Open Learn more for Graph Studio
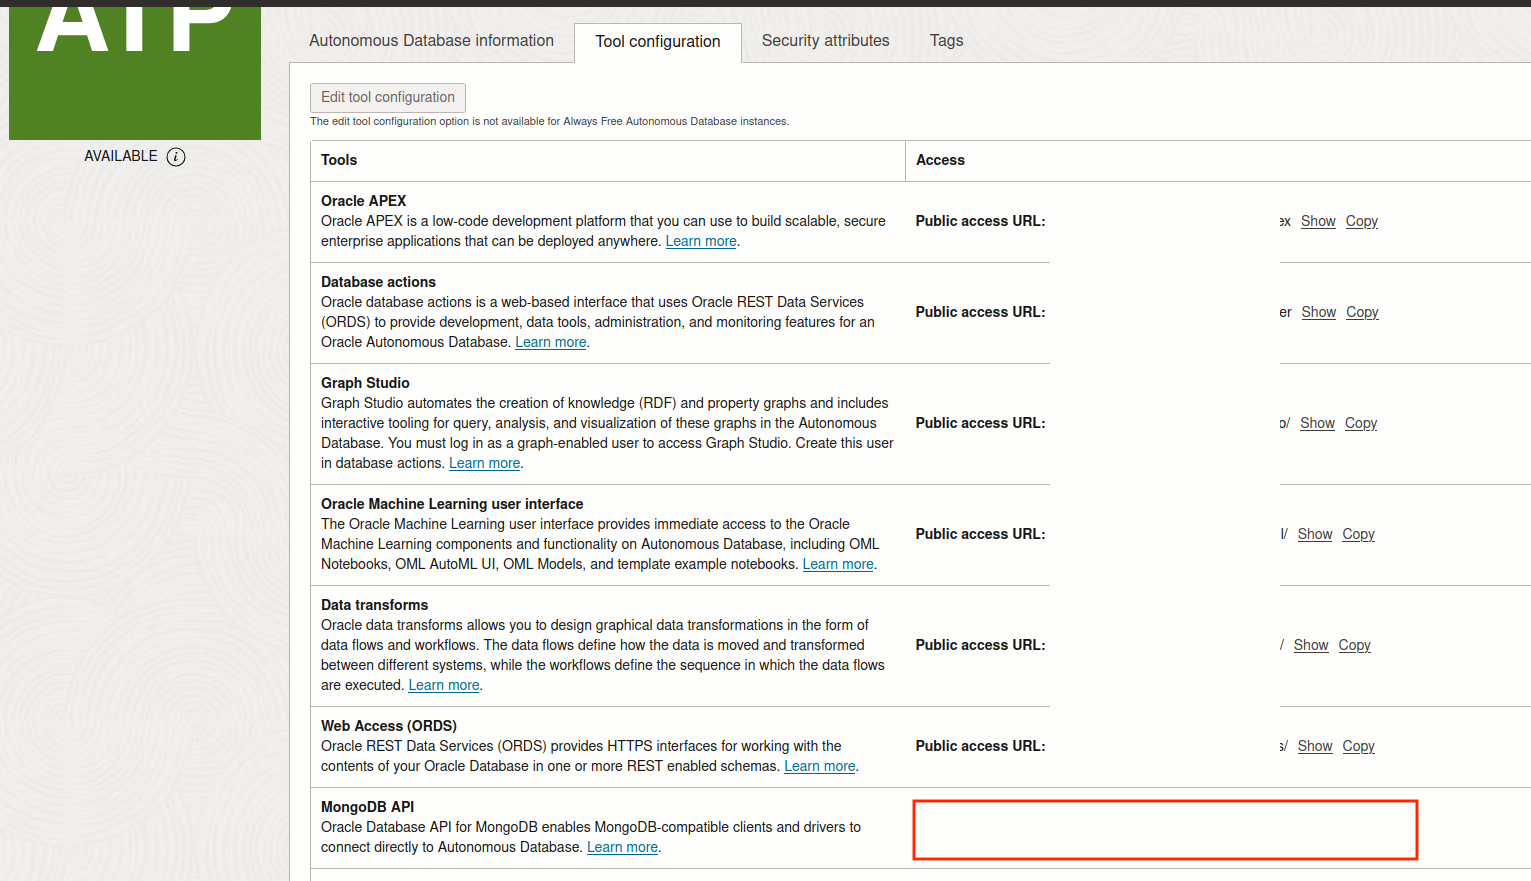Screen dimensions: 1531x881 tap(484, 462)
